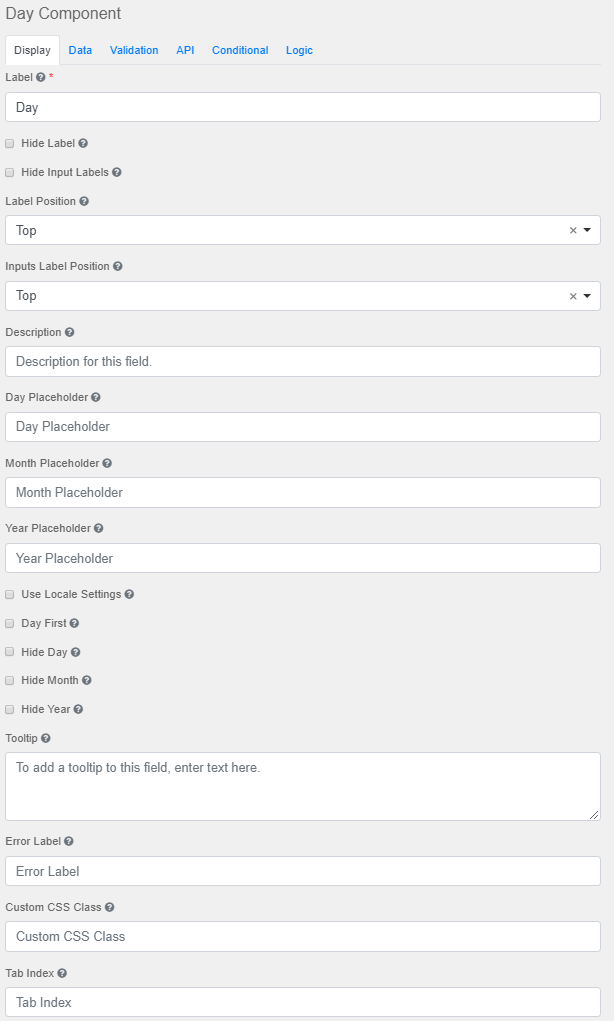Image resolution: width=614 pixels, height=1021 pixels.
Task: Click help icon next to Description
Action: tap(69, 332)
